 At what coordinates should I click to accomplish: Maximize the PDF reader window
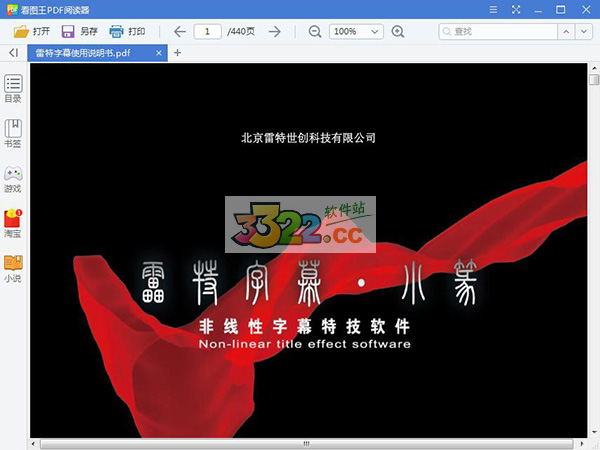[x=561, y=10]
